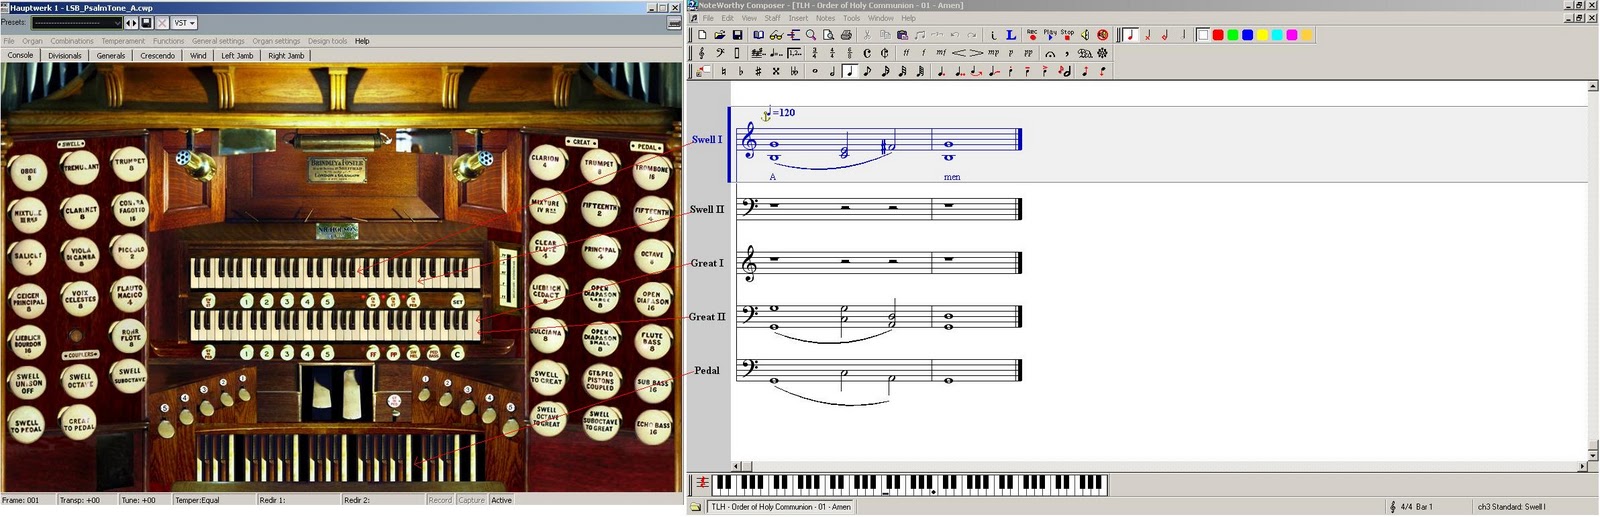Switch to the Left Jamb tab

point(237,56)
